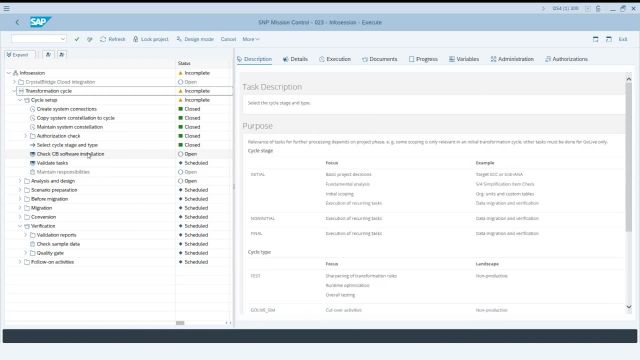Expand the Before migration folder
Image resolution: width=640 pixels, height=360 pixels.
[x=20, y=199]
